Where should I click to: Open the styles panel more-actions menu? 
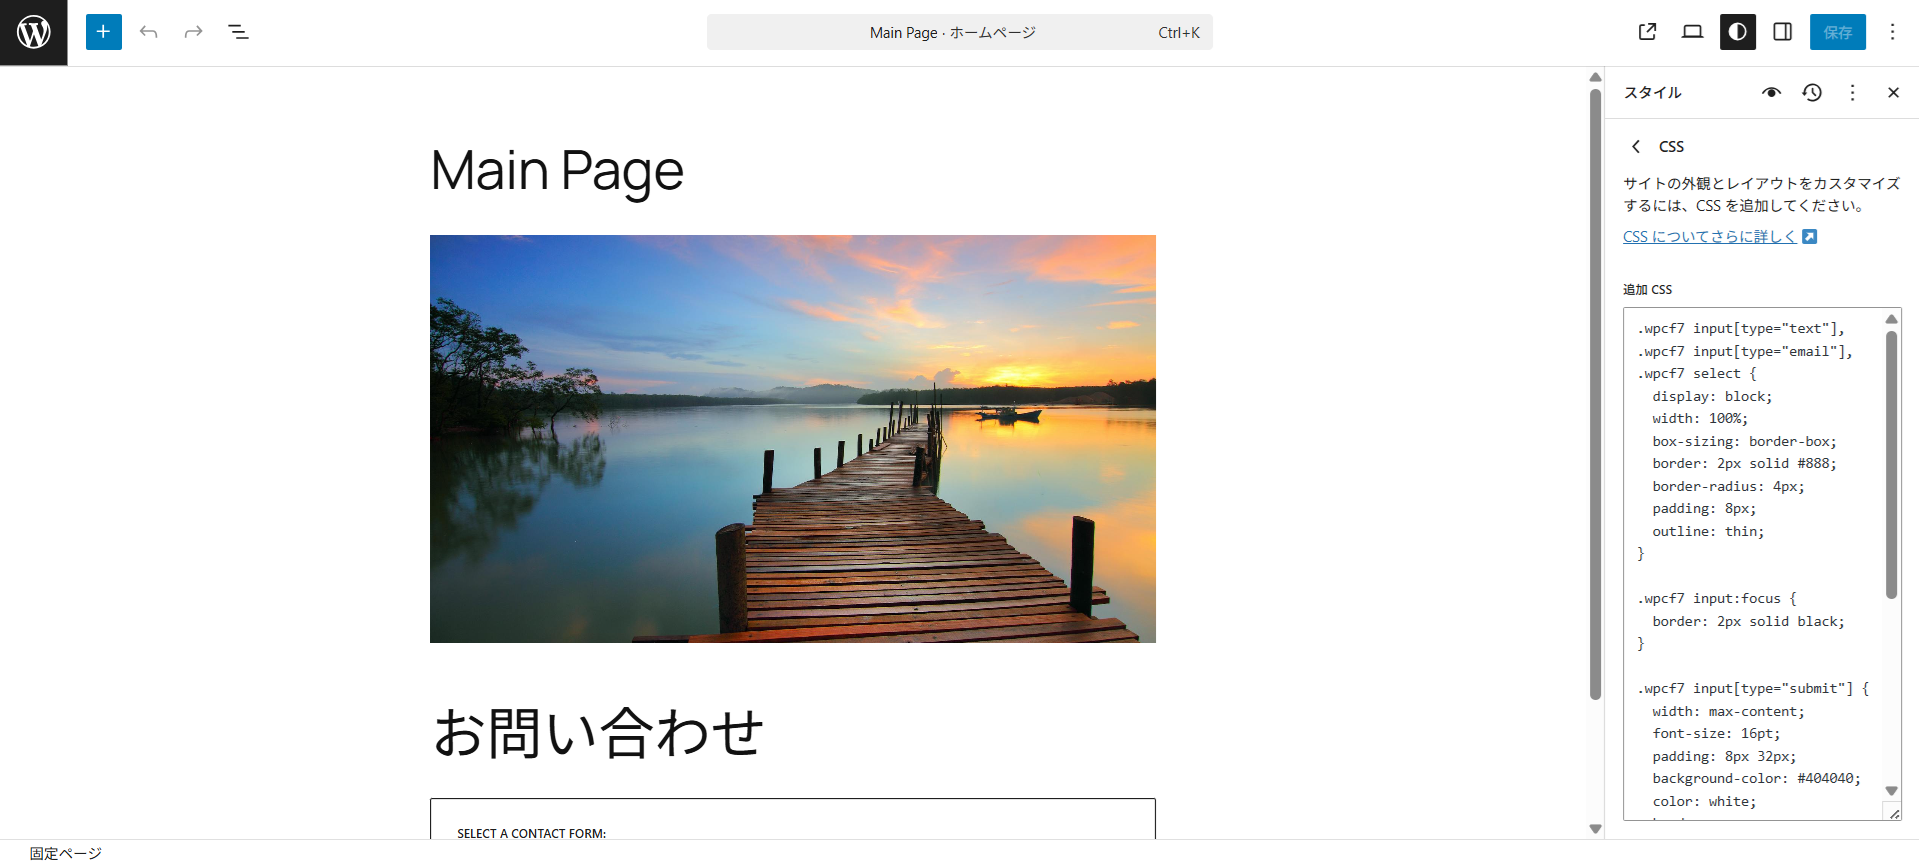click(1852, 92)
